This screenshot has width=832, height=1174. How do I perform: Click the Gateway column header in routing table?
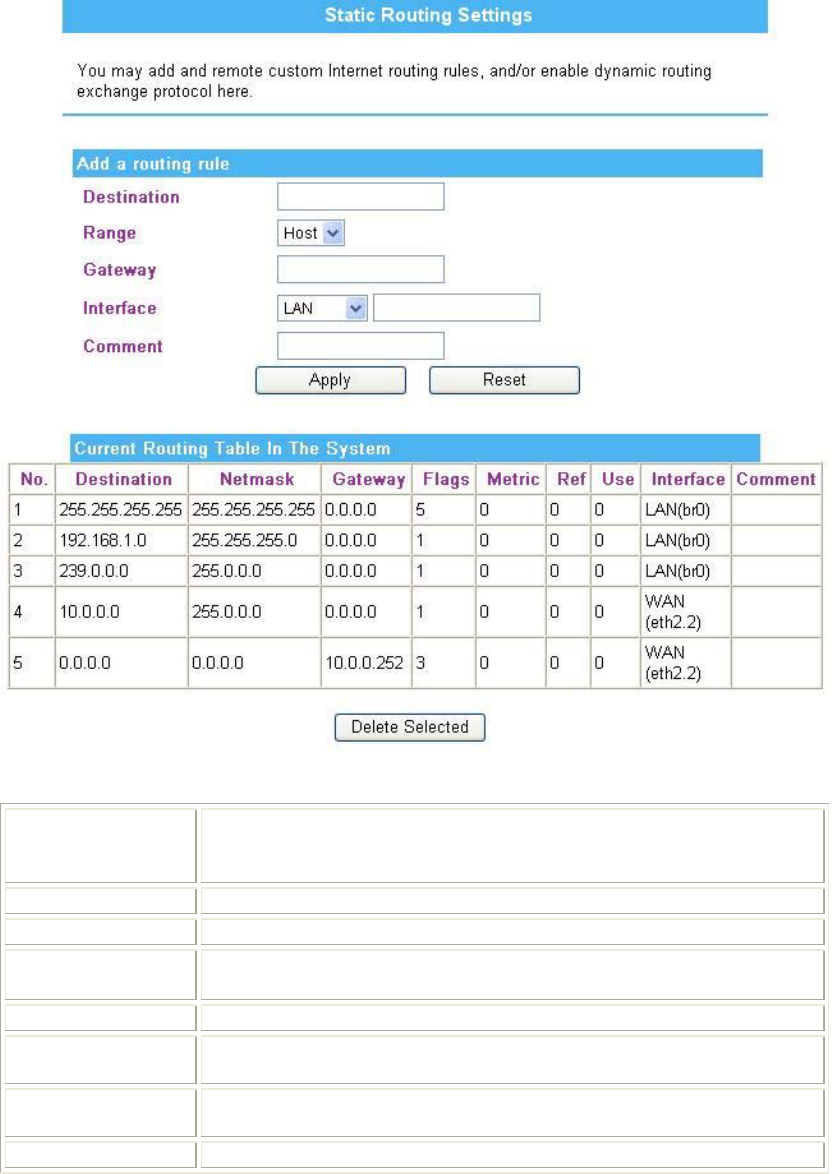(x=366, y=479)
